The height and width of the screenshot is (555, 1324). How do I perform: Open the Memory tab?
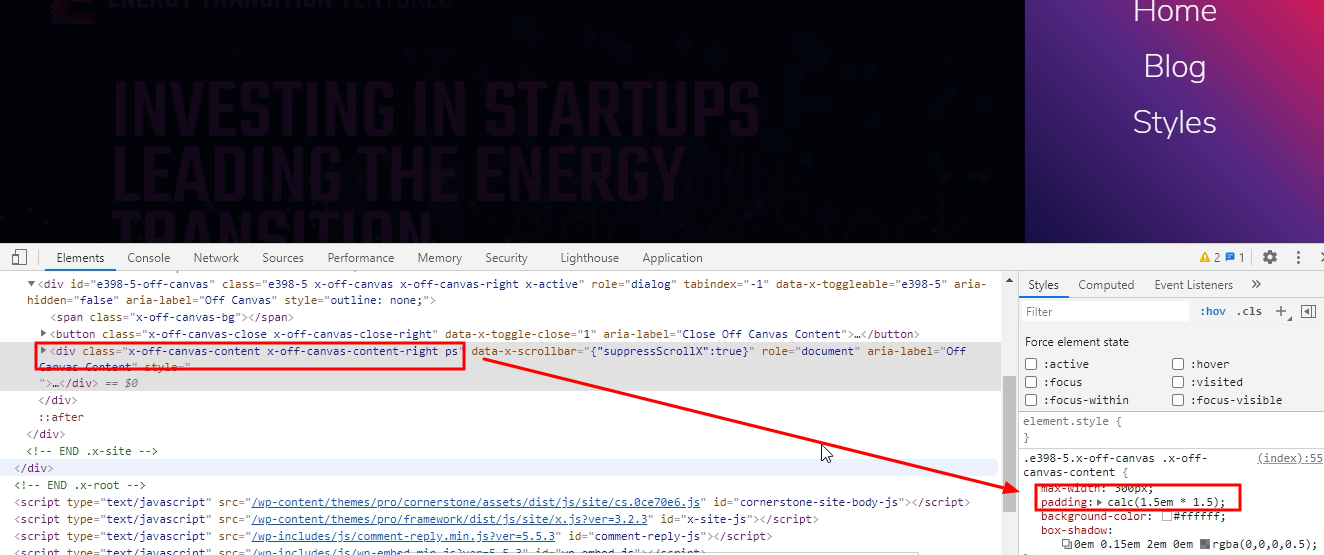(x=440, y=258)
